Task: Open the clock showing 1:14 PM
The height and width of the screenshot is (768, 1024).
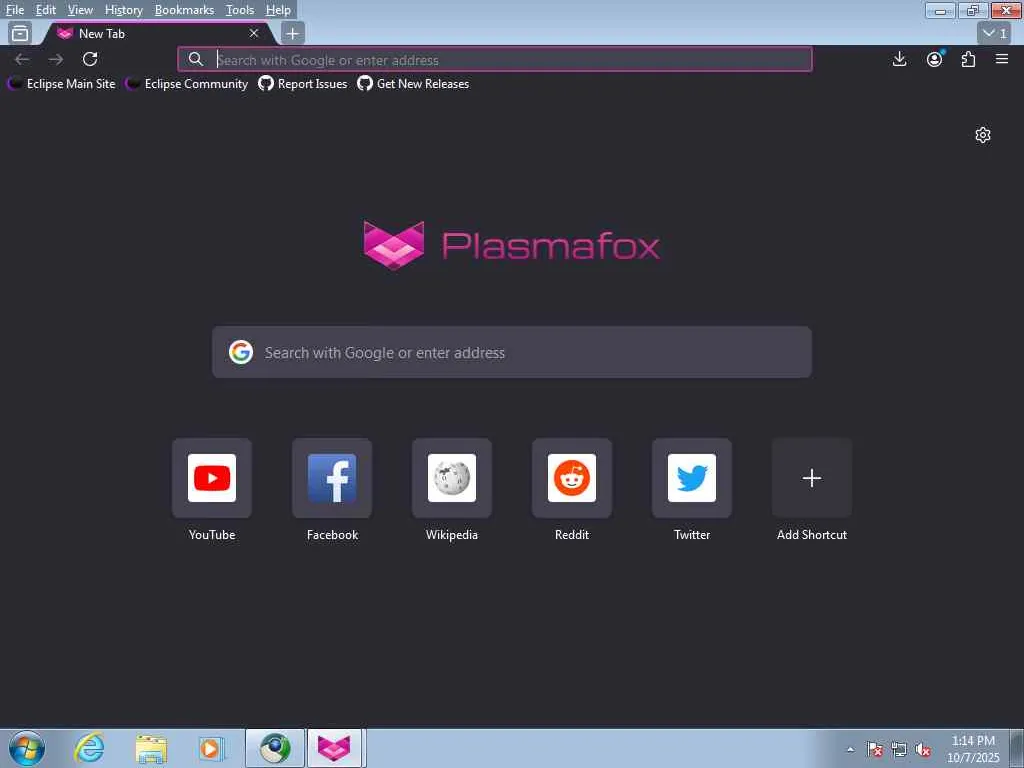Action: 973,749
